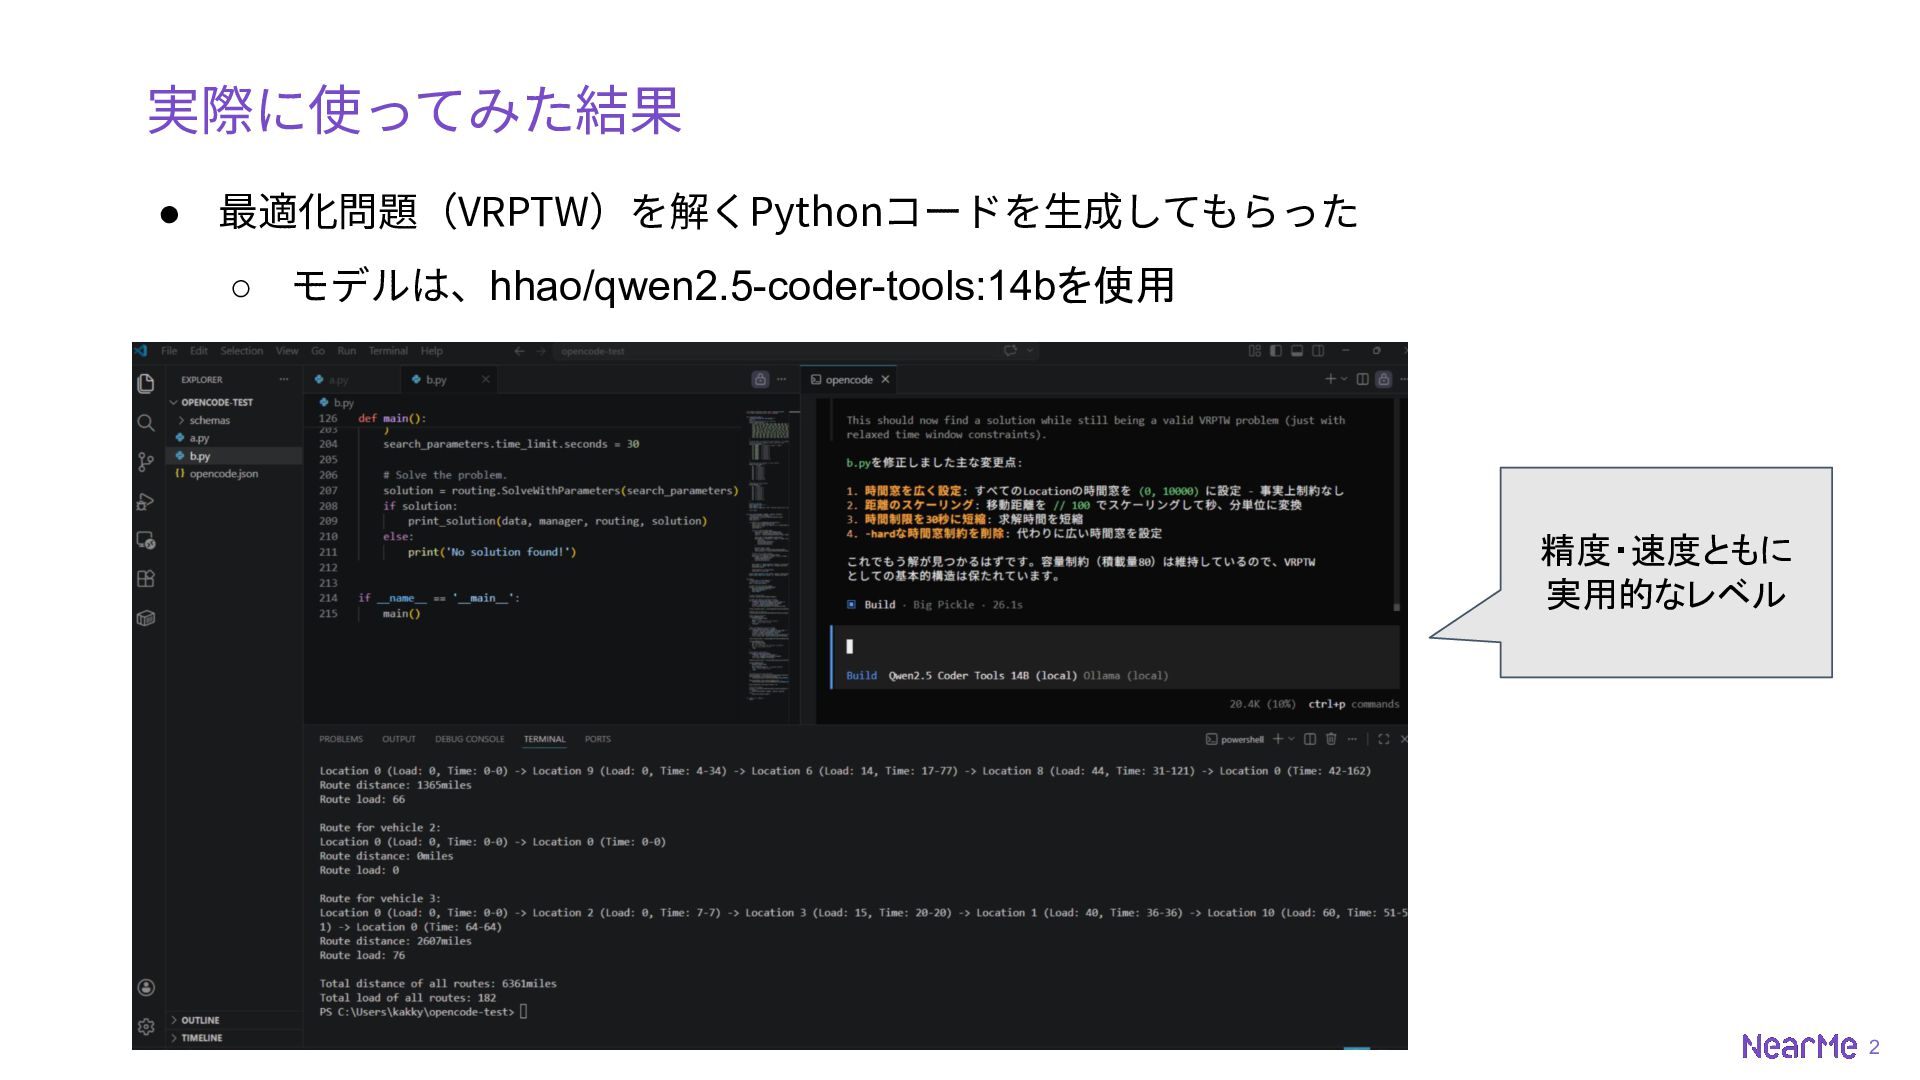This screenshot has height=1080, width=1920.
Task: Switch to the PROBLEMS panel tab
Action: pos(340,739)
